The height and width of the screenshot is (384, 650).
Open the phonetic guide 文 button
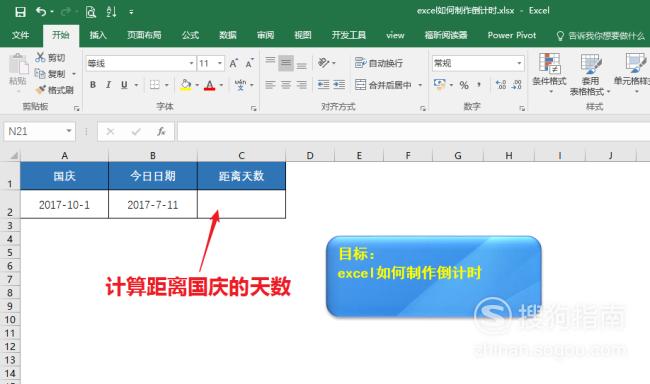[x=240, y=85]
